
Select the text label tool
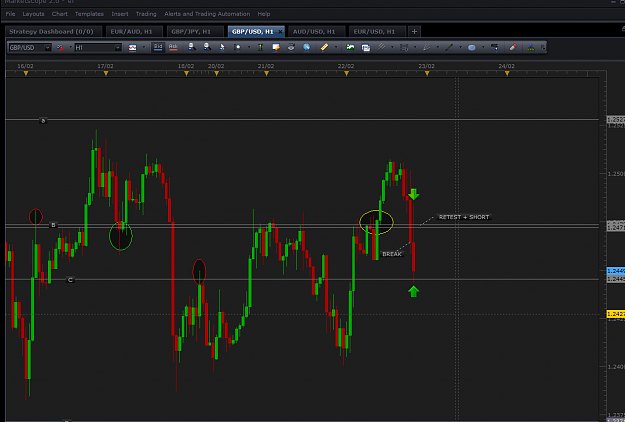[495, 47]
